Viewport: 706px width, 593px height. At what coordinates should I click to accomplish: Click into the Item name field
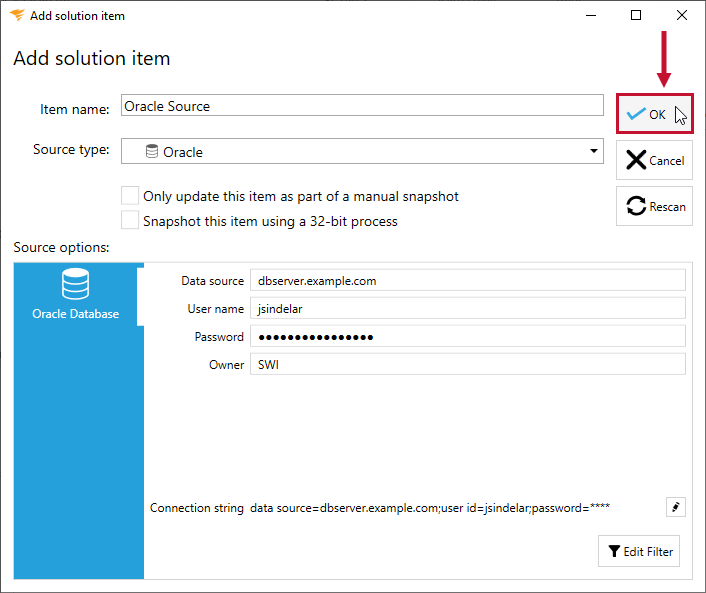click(362, 105)
